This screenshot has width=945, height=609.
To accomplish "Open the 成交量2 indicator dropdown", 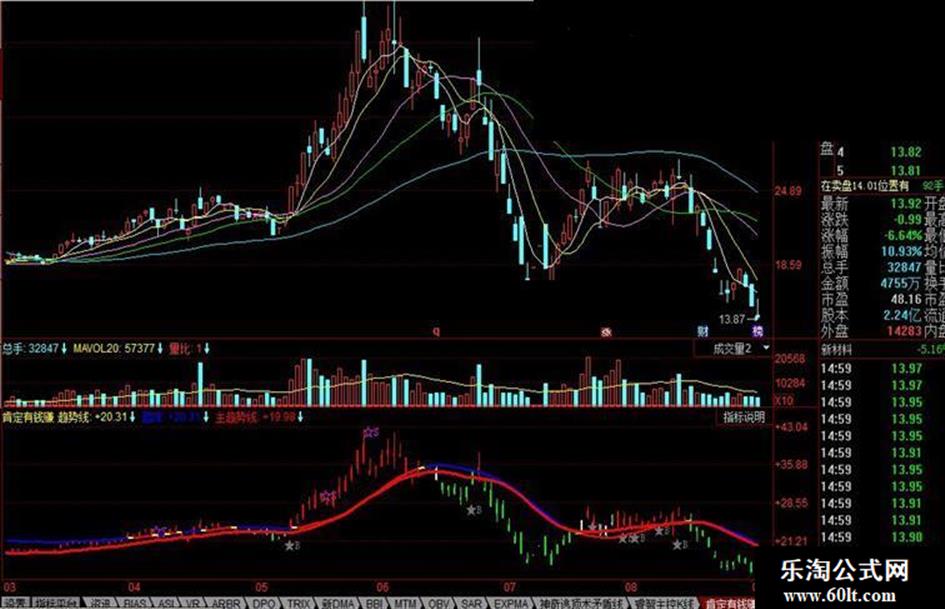I will (765, 348).
